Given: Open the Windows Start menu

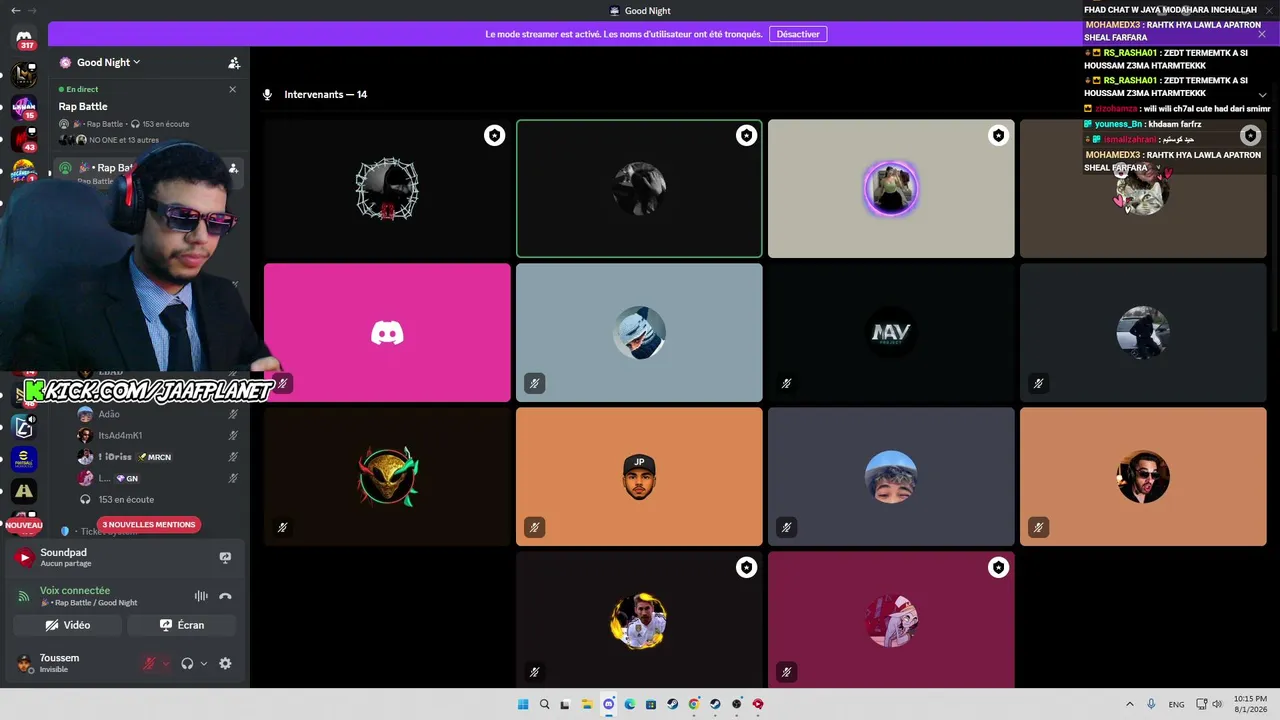Looking at the screenshot, I should click(x=523, y=704).
